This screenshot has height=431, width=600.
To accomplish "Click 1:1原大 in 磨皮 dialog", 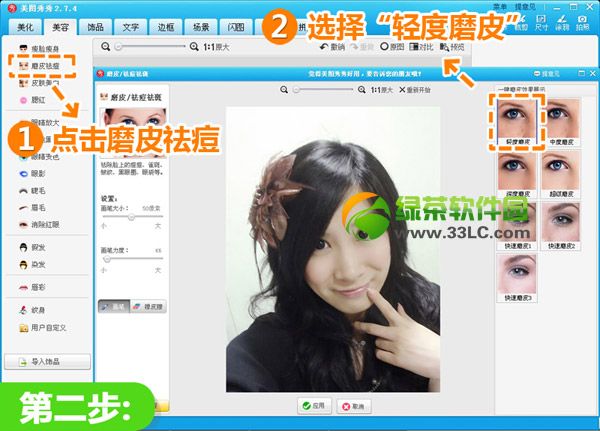I will [x=382, y=90].
